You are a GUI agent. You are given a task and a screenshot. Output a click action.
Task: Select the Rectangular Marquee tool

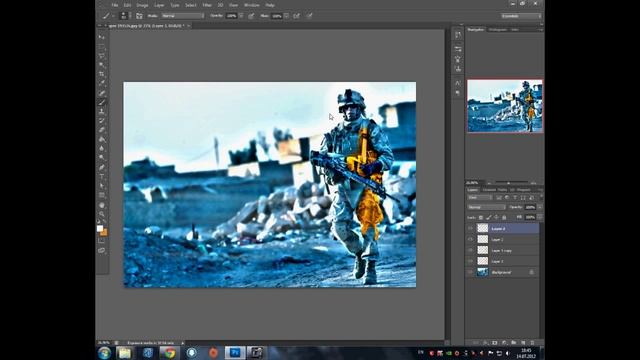coord(102,46)
